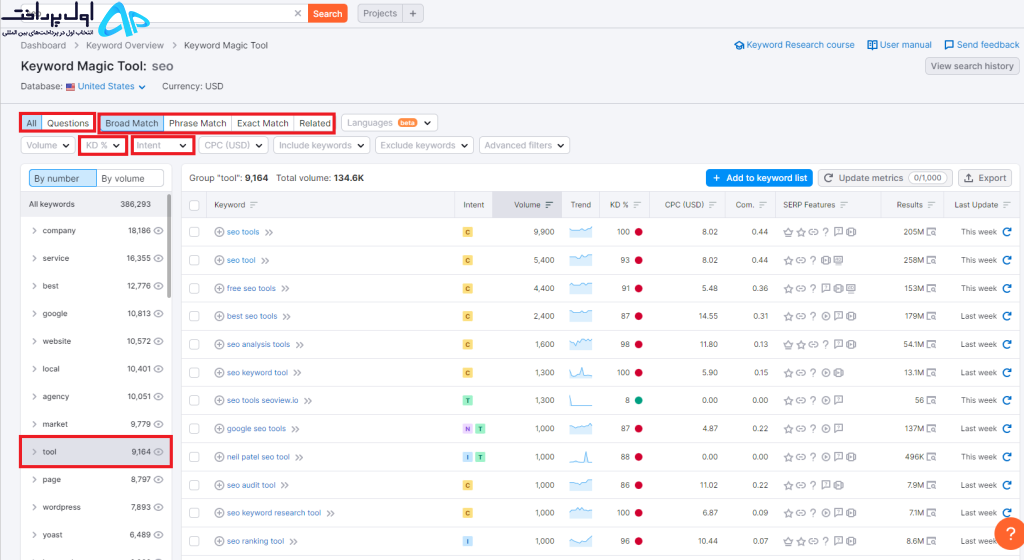Open double-arrow for 'seo tool' keyword
The image size is (1024, 560).
(x=265, y=260)
